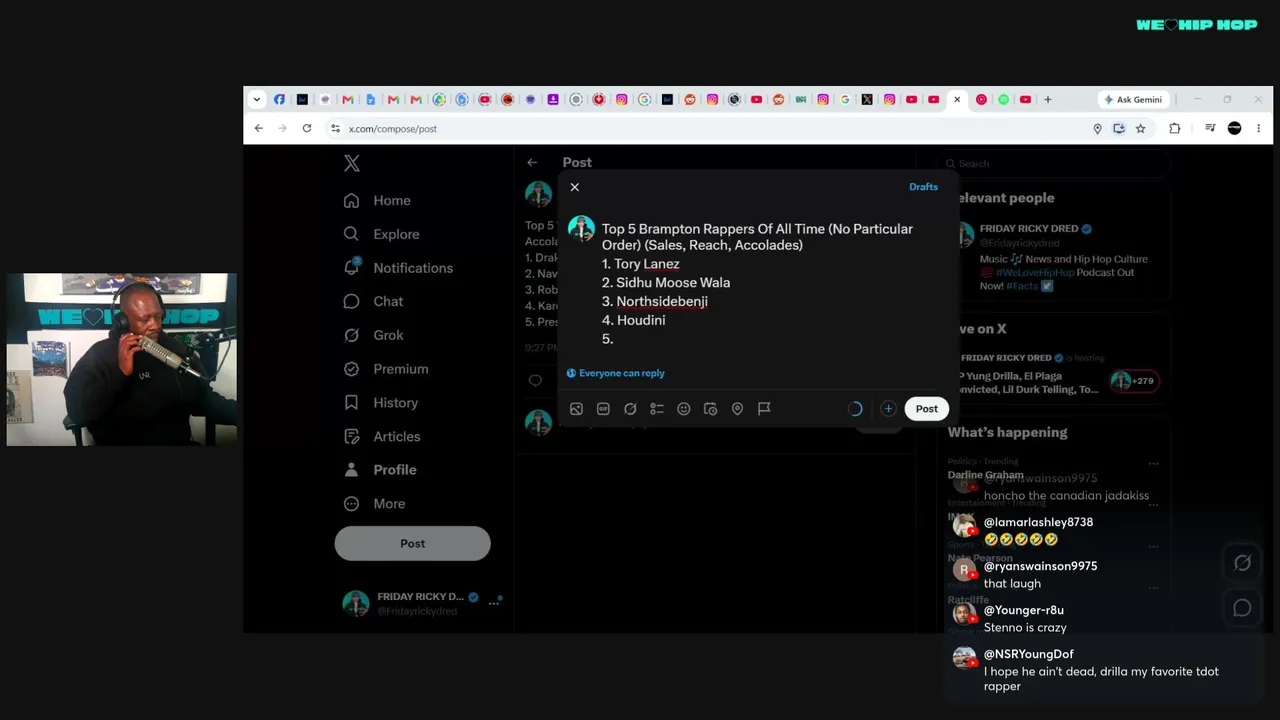Image resolution: width=1280 pixels, height=720 pixels.
Task: Open a new browser tab
Action: click(x=1048, y=99)
